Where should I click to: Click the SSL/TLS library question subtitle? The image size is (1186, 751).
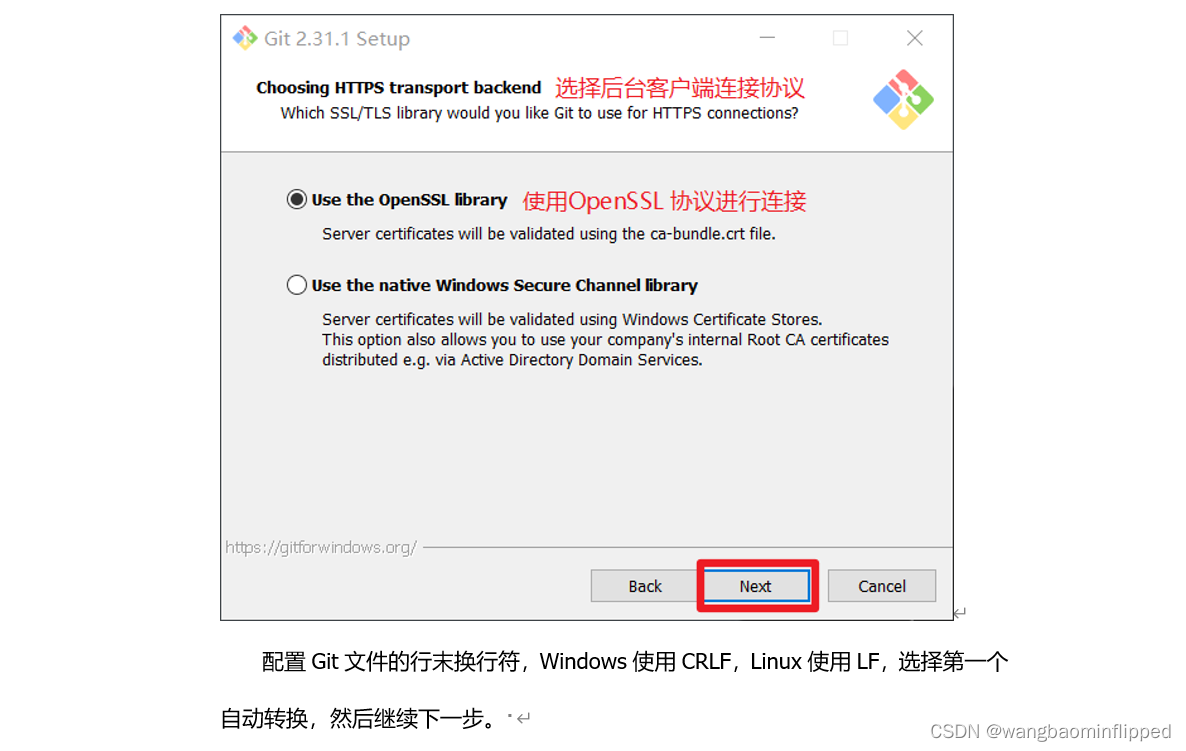539,113
